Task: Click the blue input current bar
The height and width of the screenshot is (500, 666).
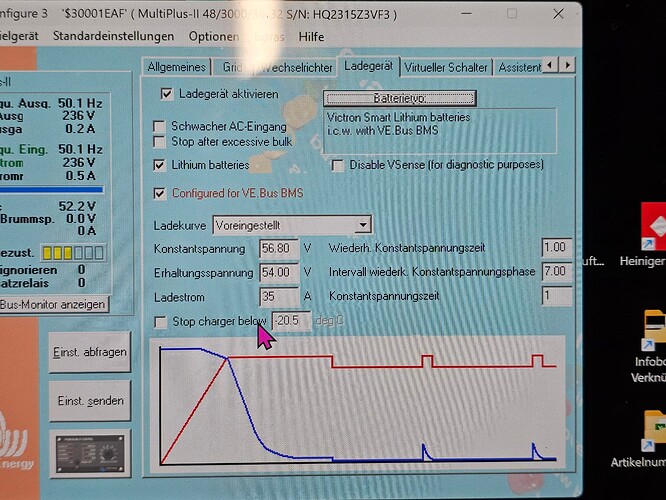Action: [51, 190]
